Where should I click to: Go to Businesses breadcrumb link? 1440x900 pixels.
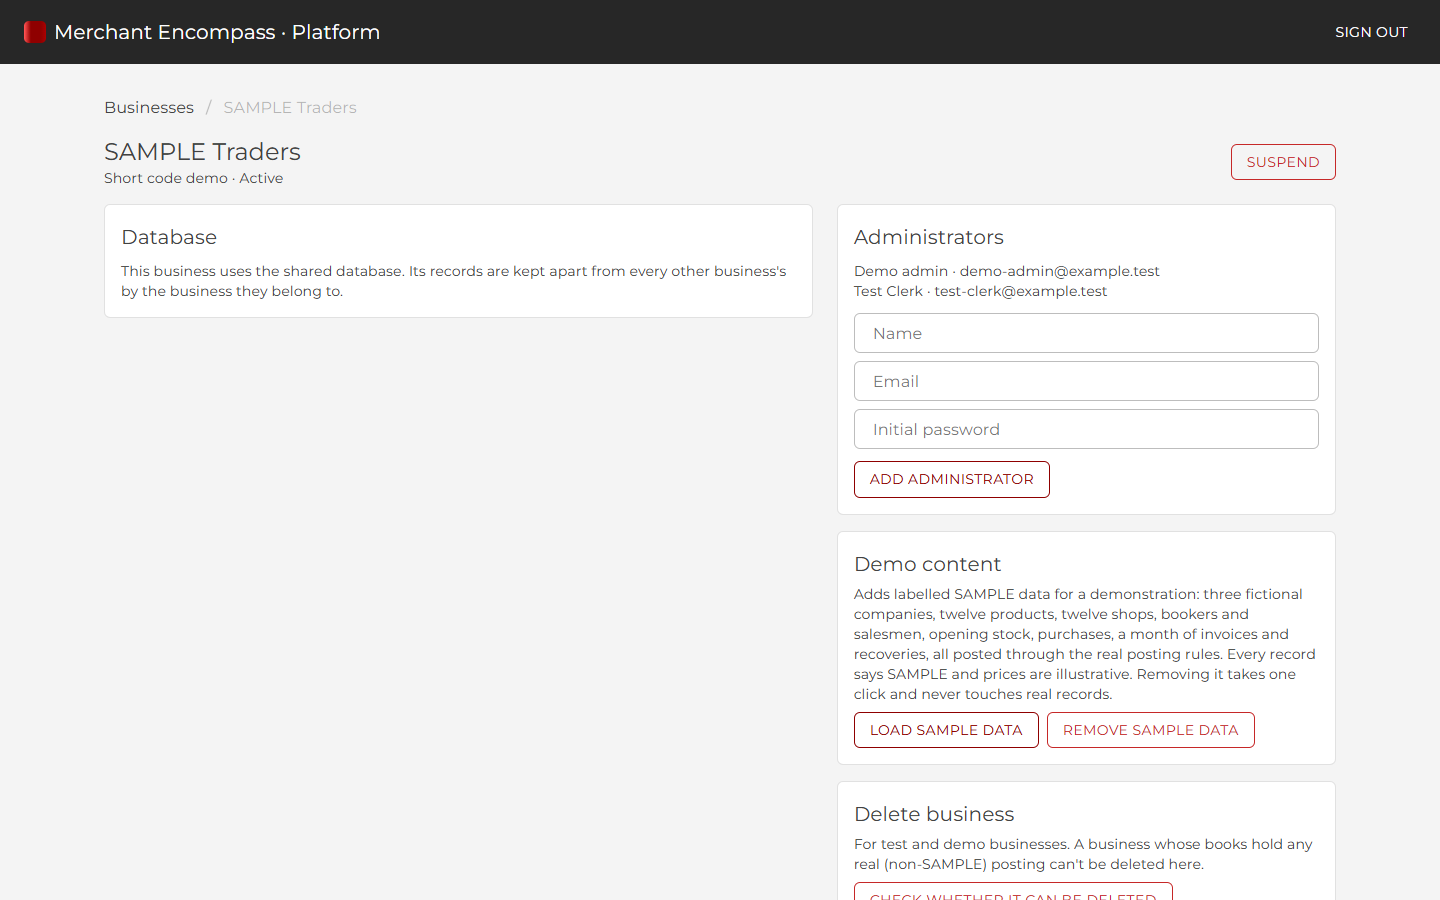[x=149, y=107]
